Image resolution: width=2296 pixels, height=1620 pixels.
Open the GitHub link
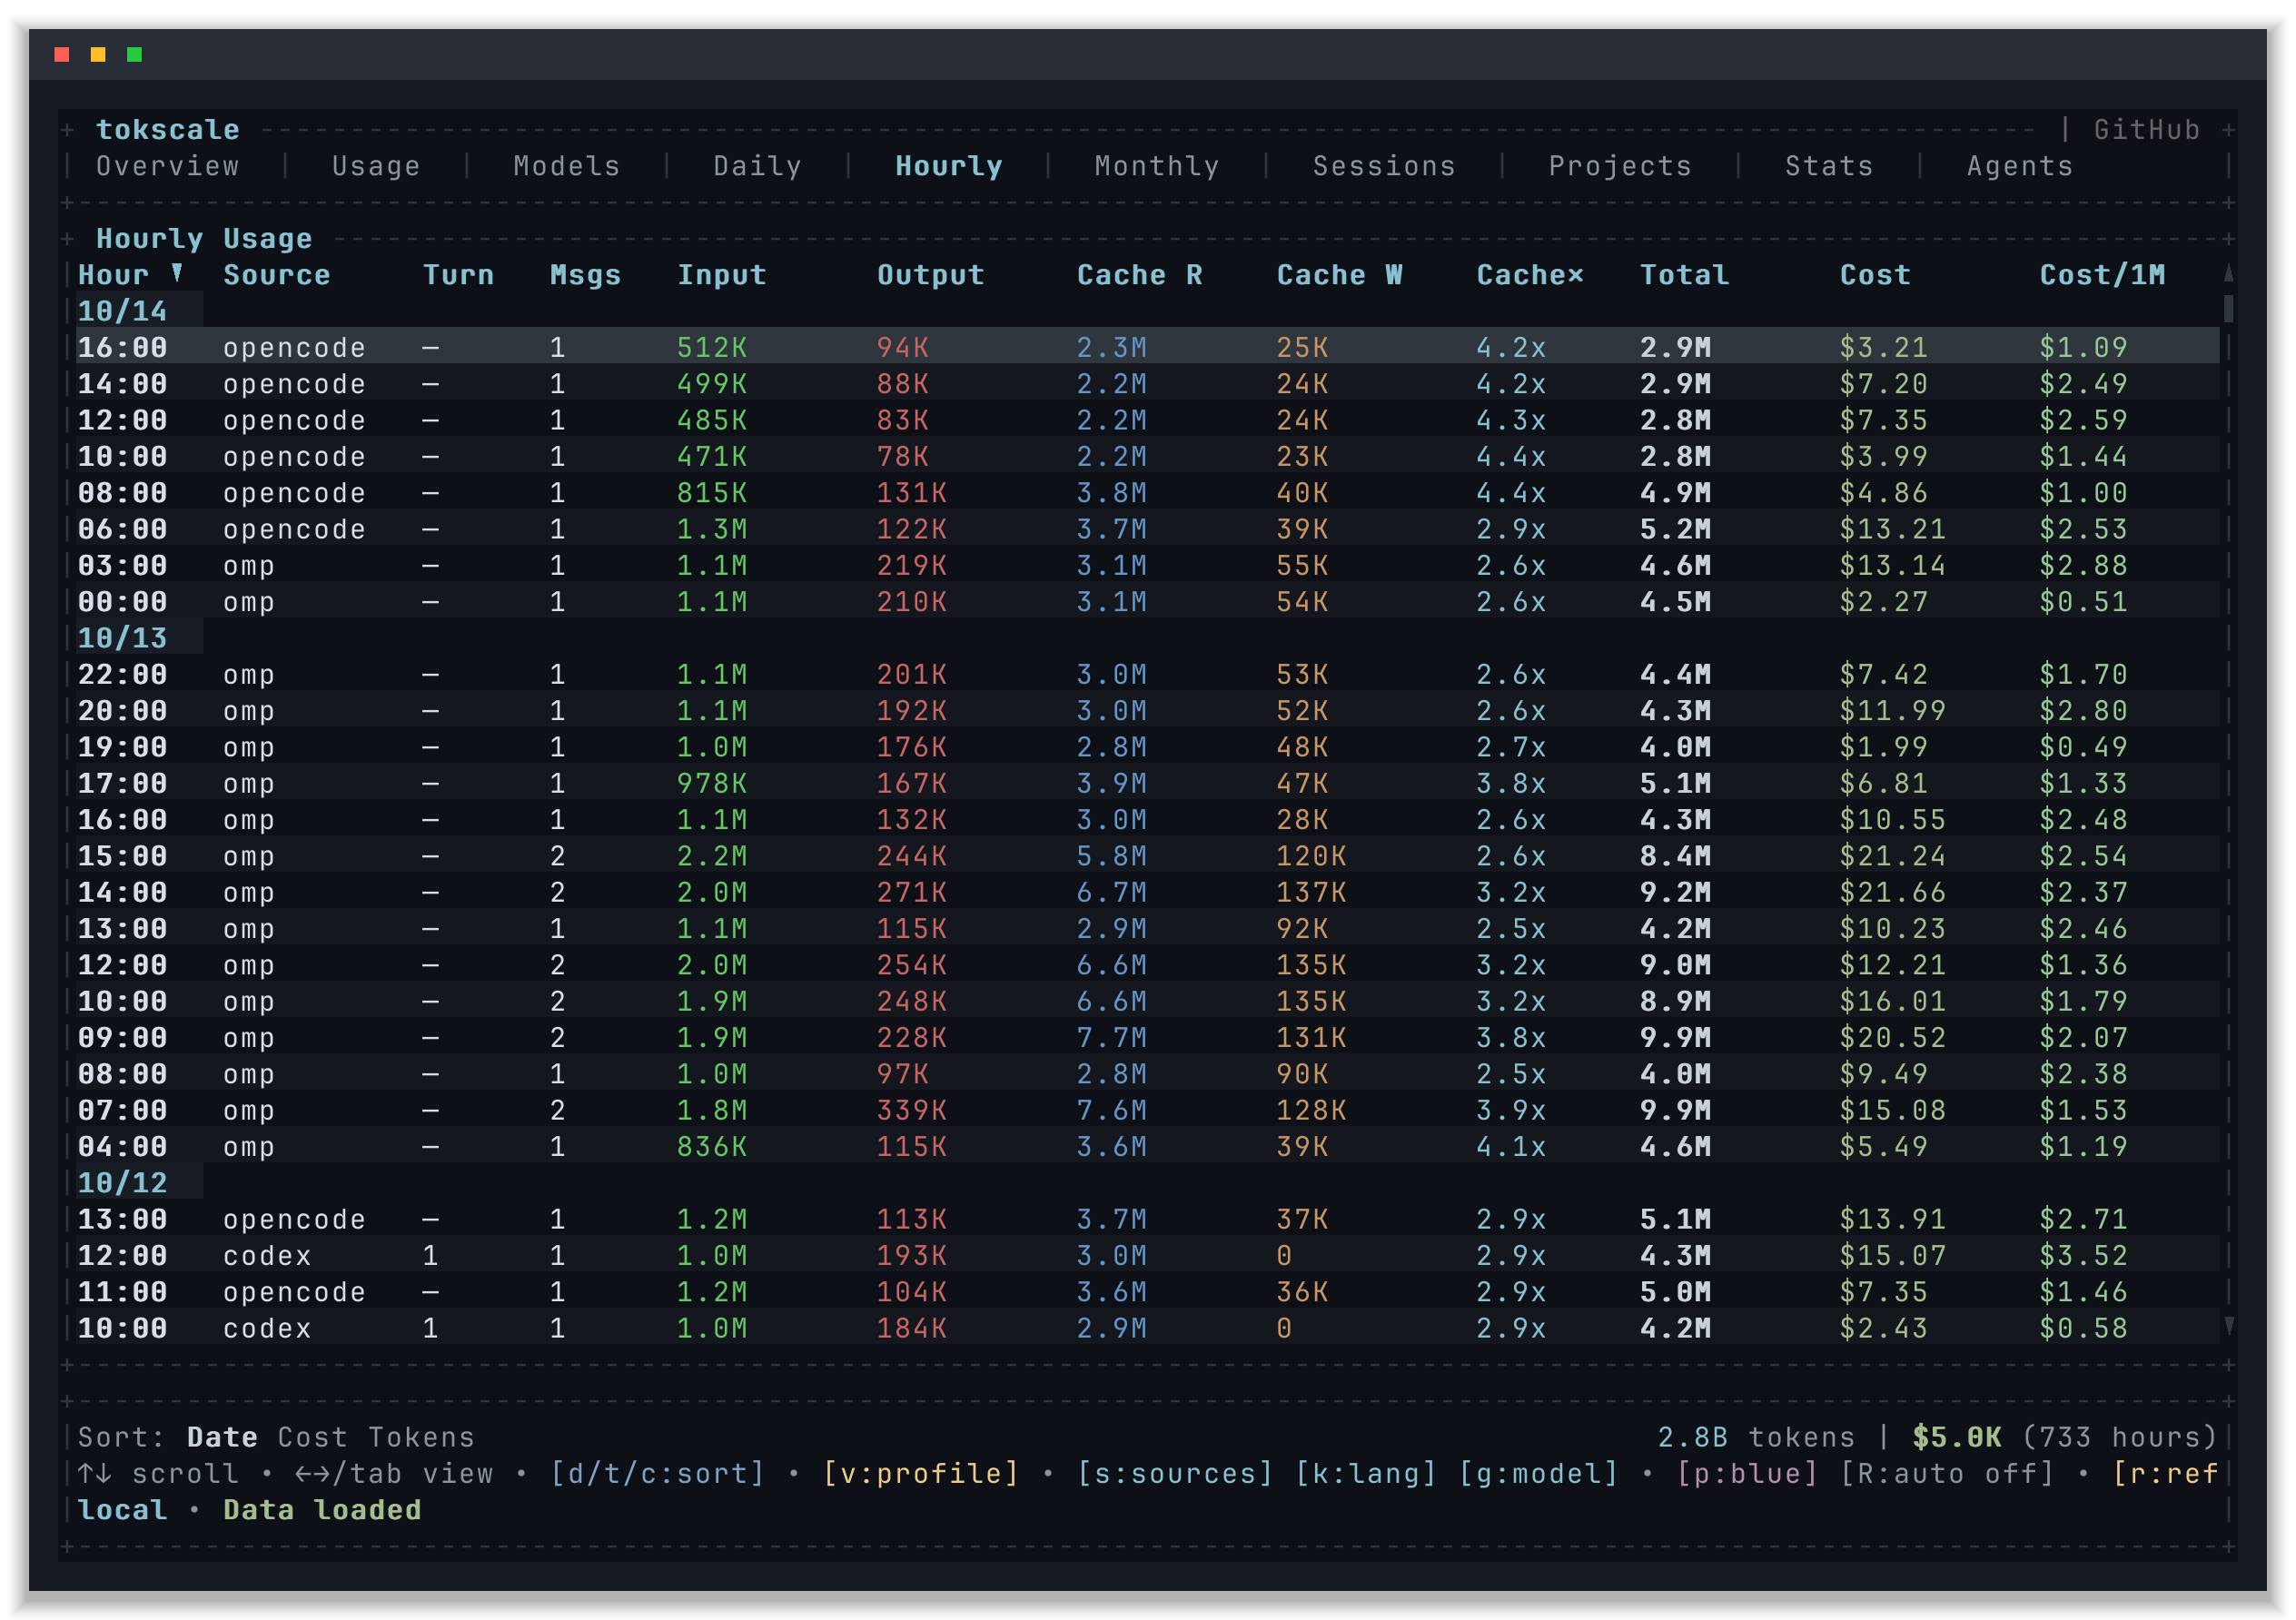click(2147, 130)
